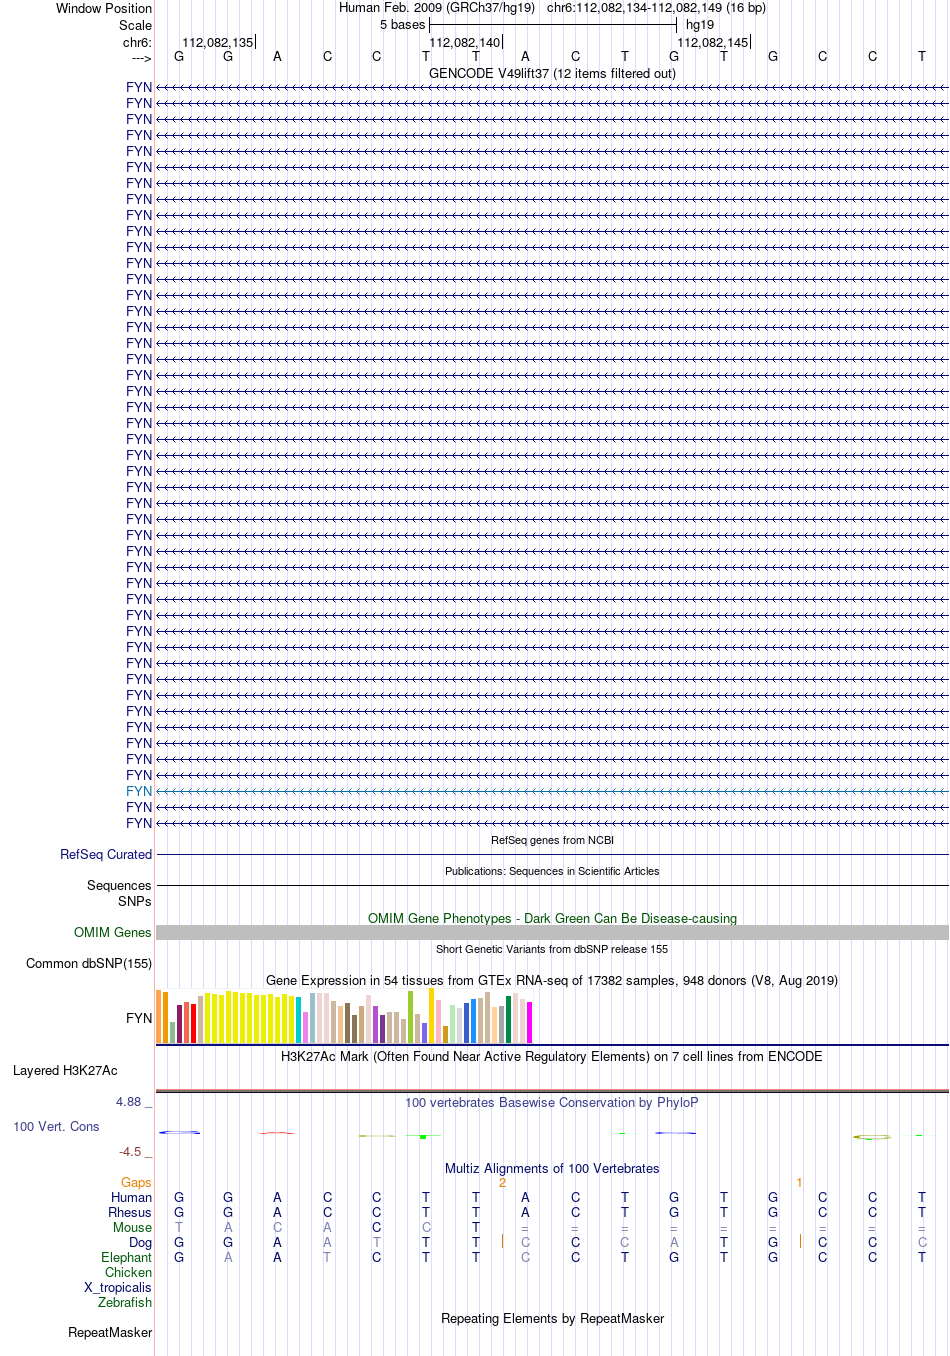Open the "Multiz Alignments of 100 Vertebrates" title
The image size is (950, 1356).
pyautogui.click(x=552, y=1168)
